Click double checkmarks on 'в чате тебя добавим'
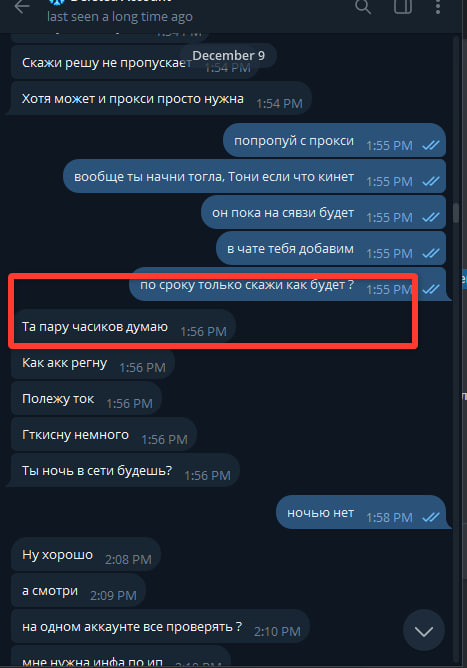 point(431,253)
